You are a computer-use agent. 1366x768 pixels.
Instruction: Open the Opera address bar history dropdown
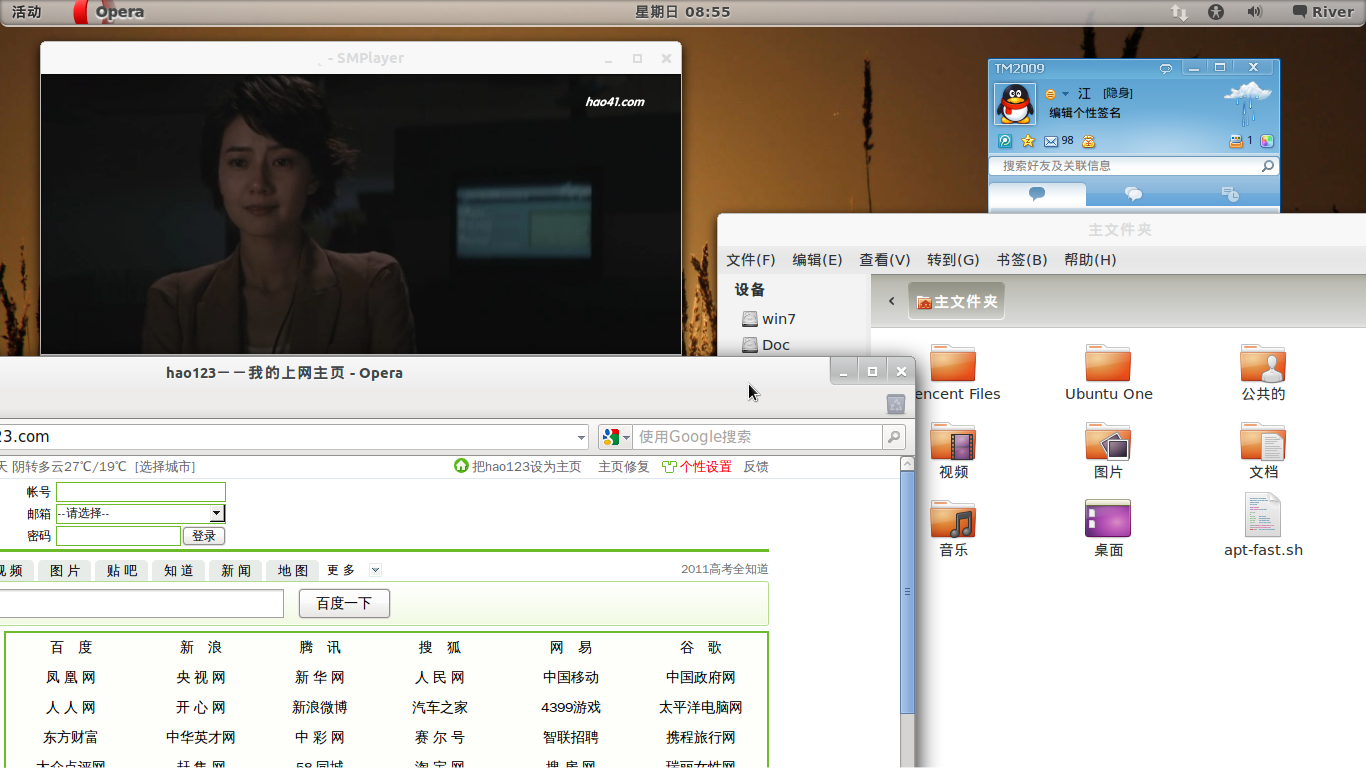click(582, 437)
